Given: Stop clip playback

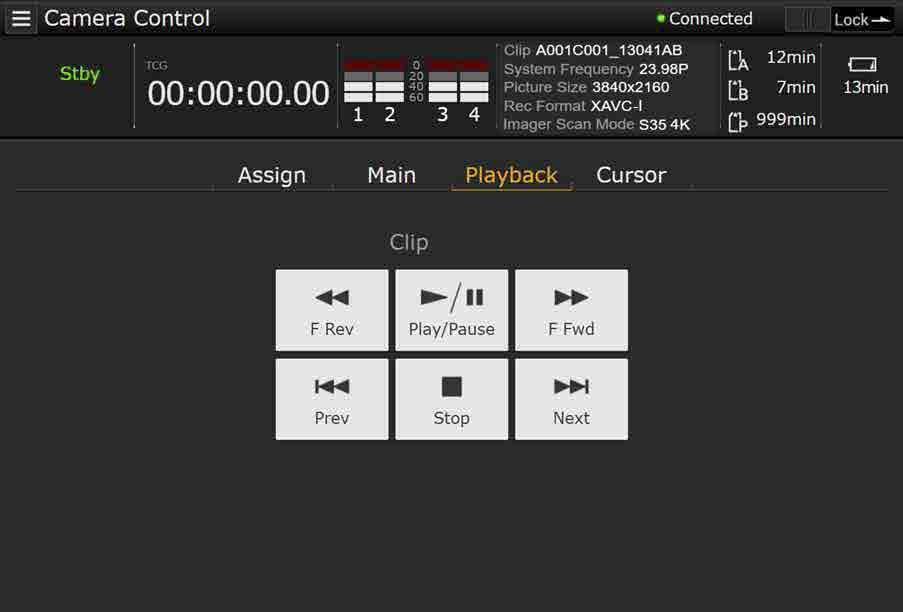Looking at the screenshot, I should 452,400.
